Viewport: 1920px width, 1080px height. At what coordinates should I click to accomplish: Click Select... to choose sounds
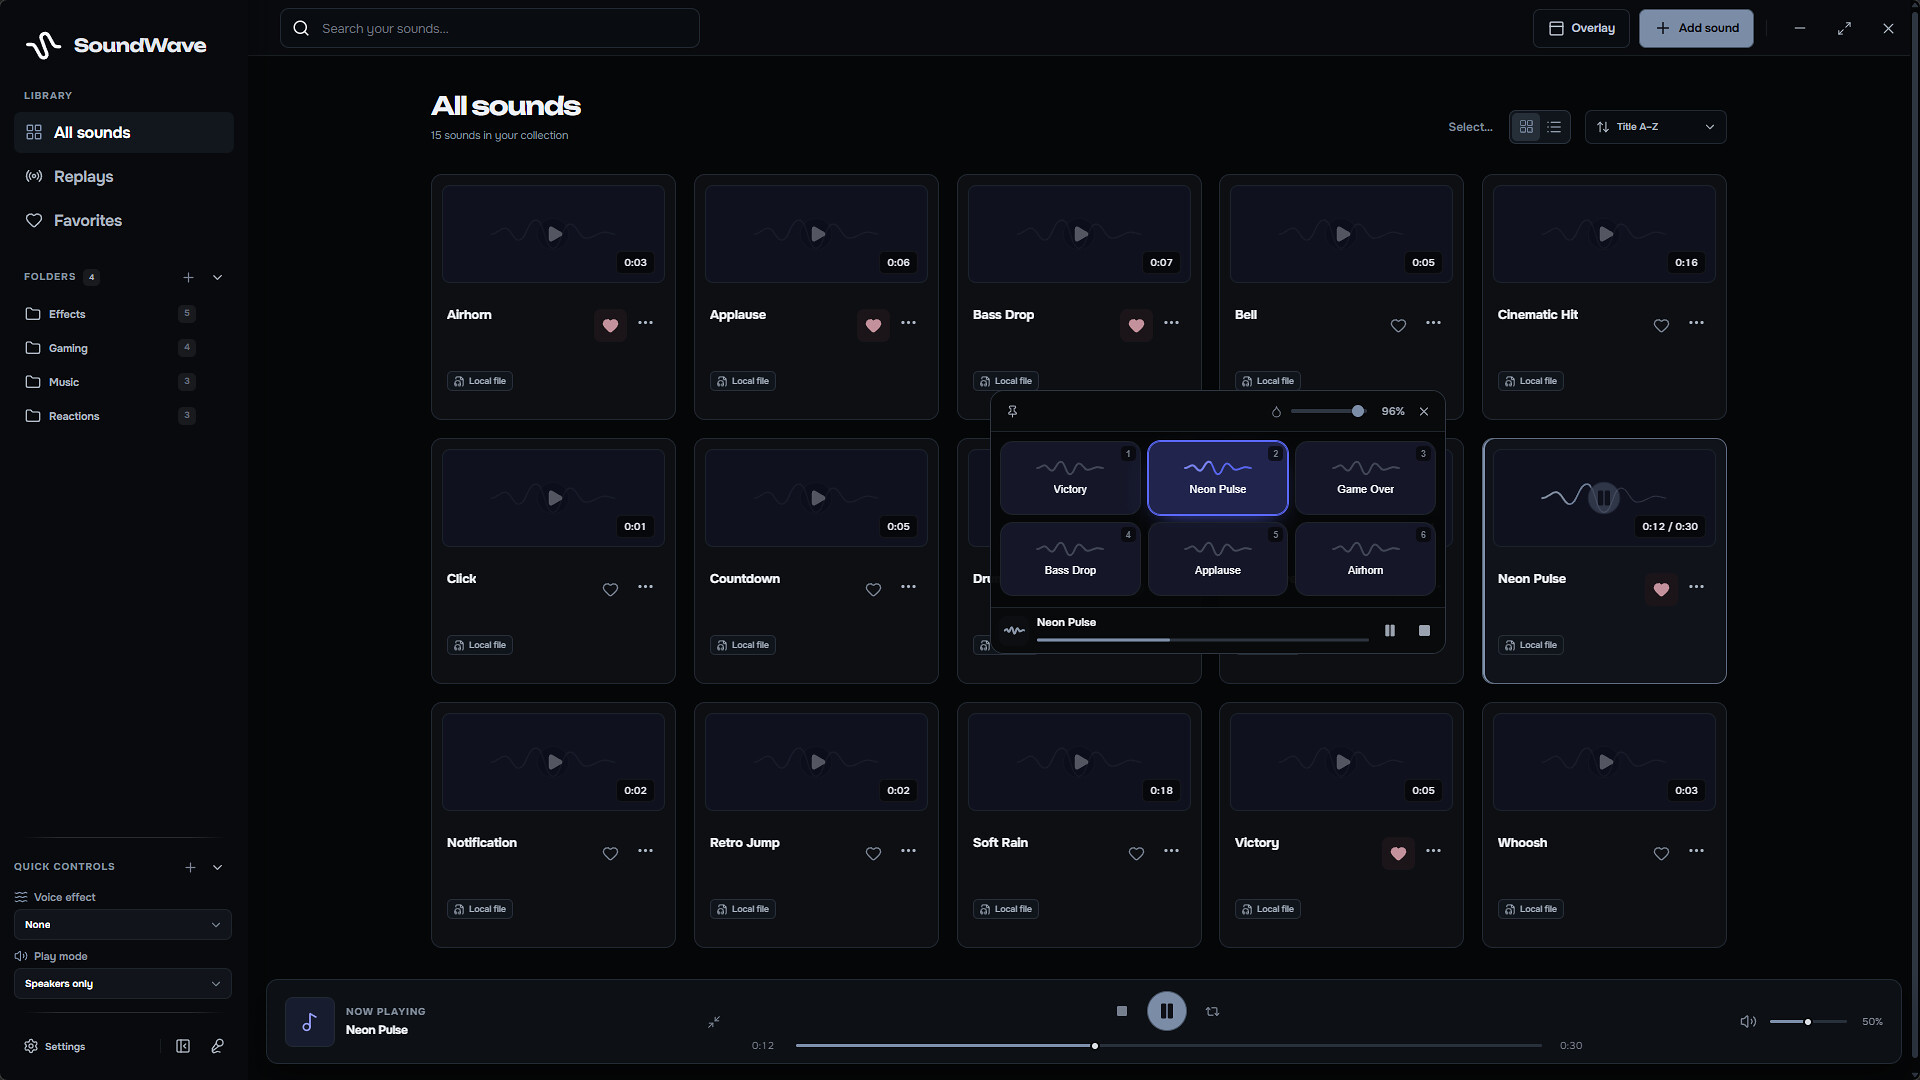[1470, 127]
